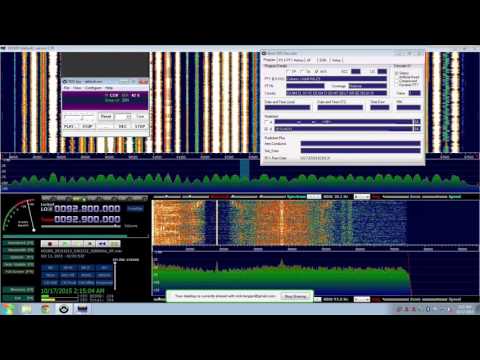Select the Program tab in RDS decoder
The height and width of the screenshot is (360, 480).
click(x=270, y=60)
